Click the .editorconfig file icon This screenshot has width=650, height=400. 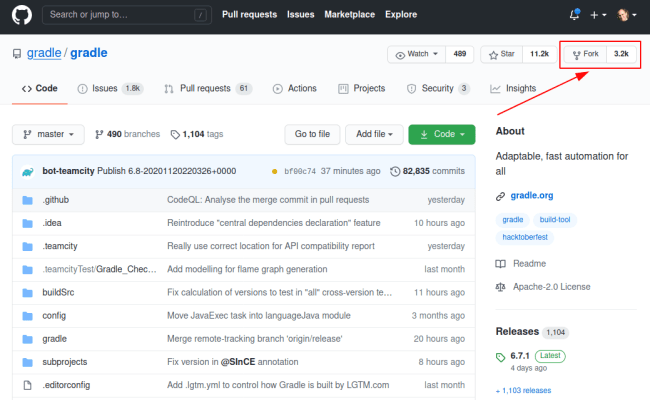tap(27, 385)
